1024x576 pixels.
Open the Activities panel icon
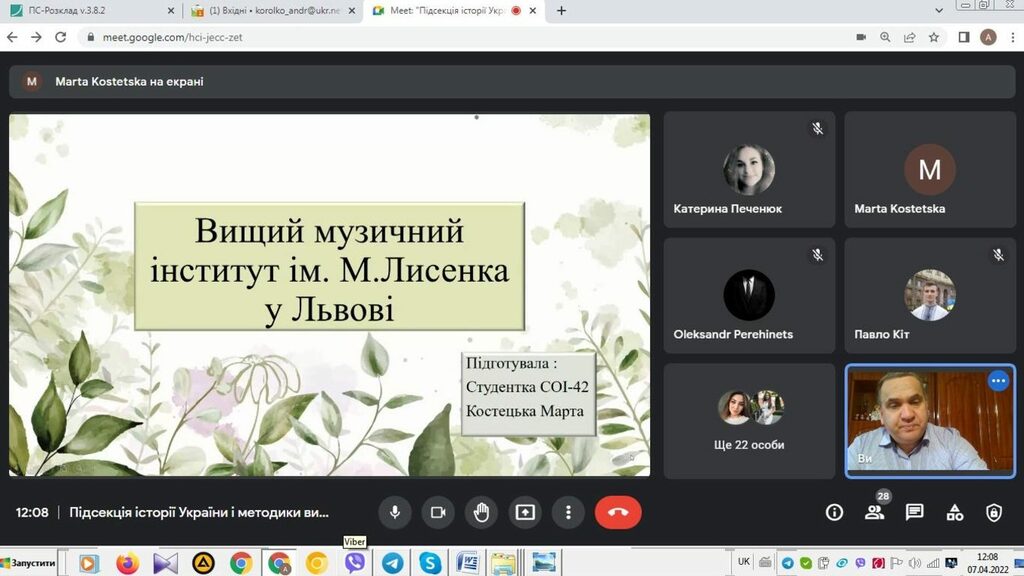tap(955, 512)
